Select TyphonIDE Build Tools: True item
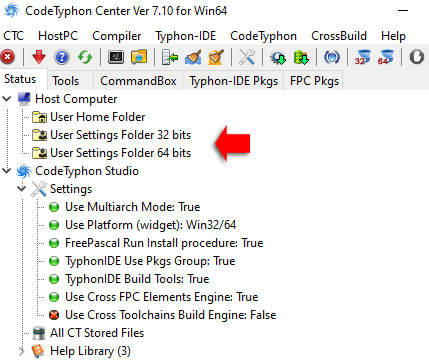This screenshot has width=429, height=360. [137, 279]
